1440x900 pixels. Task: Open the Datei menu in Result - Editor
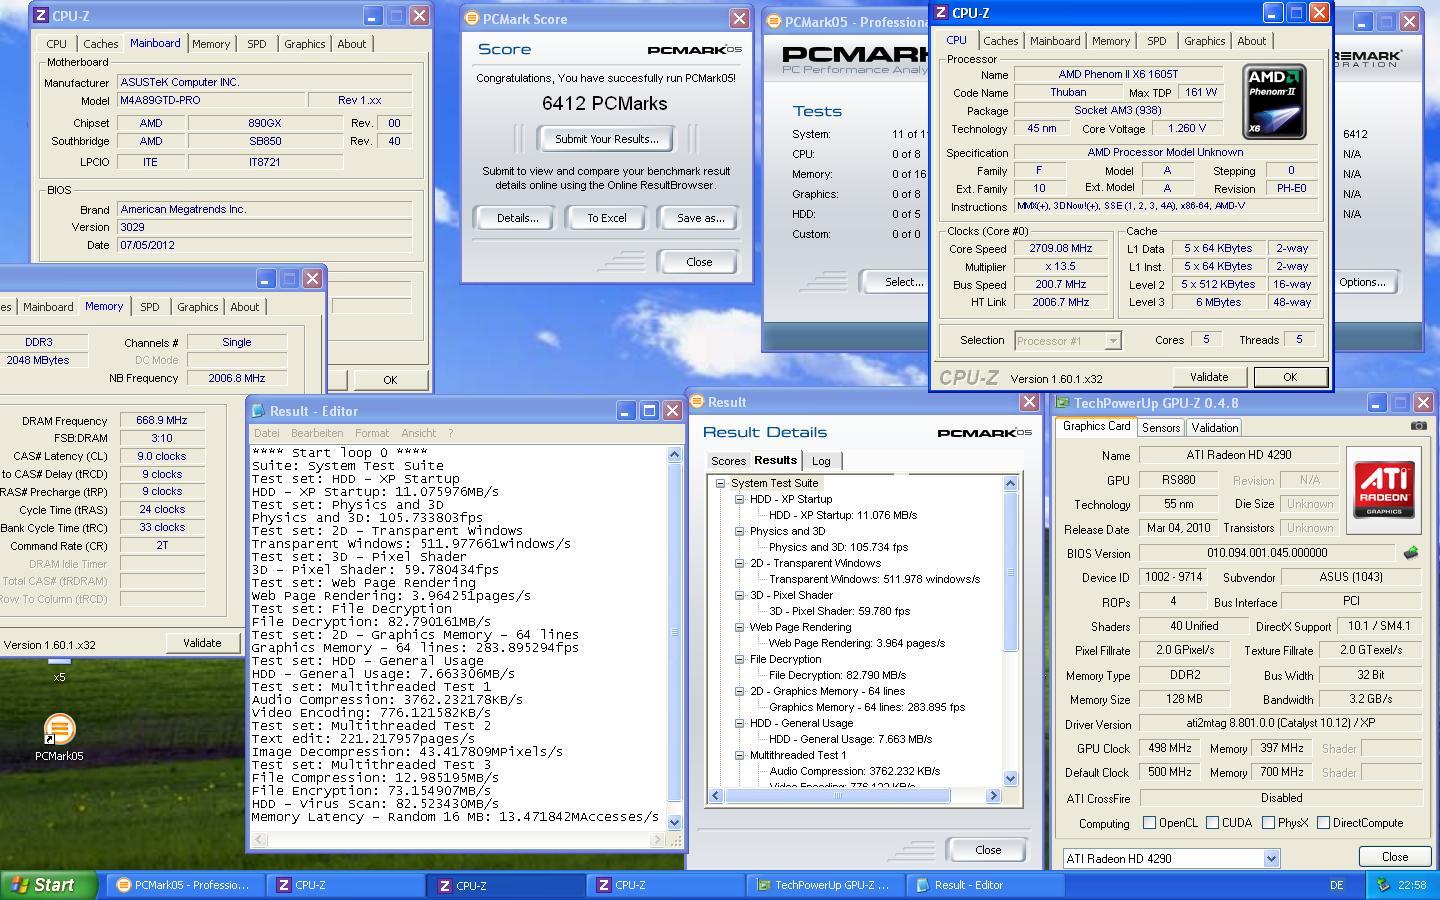pyautogui.click(x=267, y=433)
